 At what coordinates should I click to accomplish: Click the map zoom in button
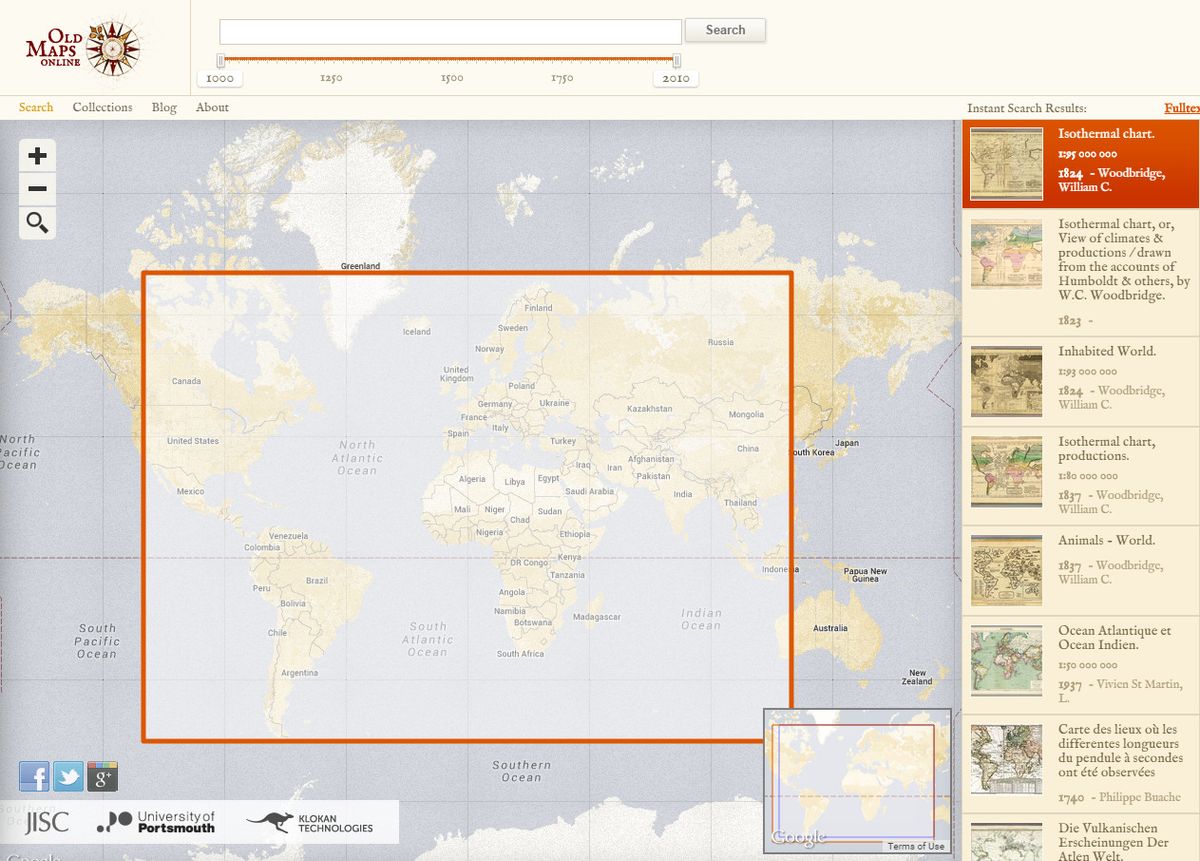[x=37, y=155]
